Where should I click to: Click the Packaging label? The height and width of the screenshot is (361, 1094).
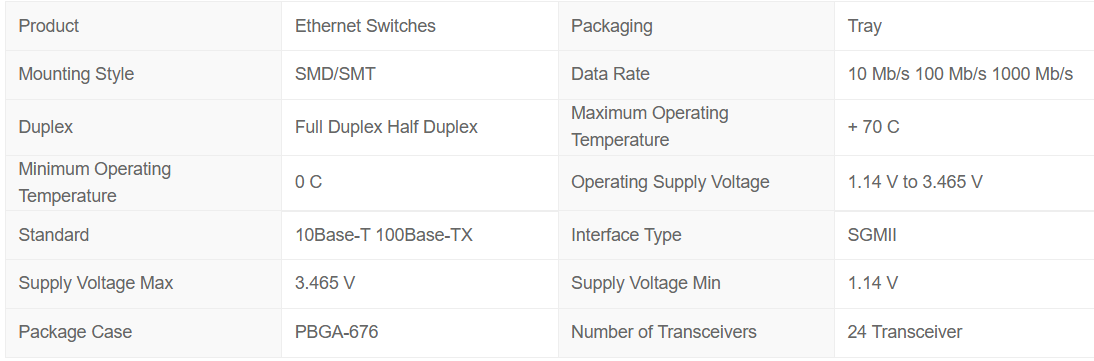(612, 27)
